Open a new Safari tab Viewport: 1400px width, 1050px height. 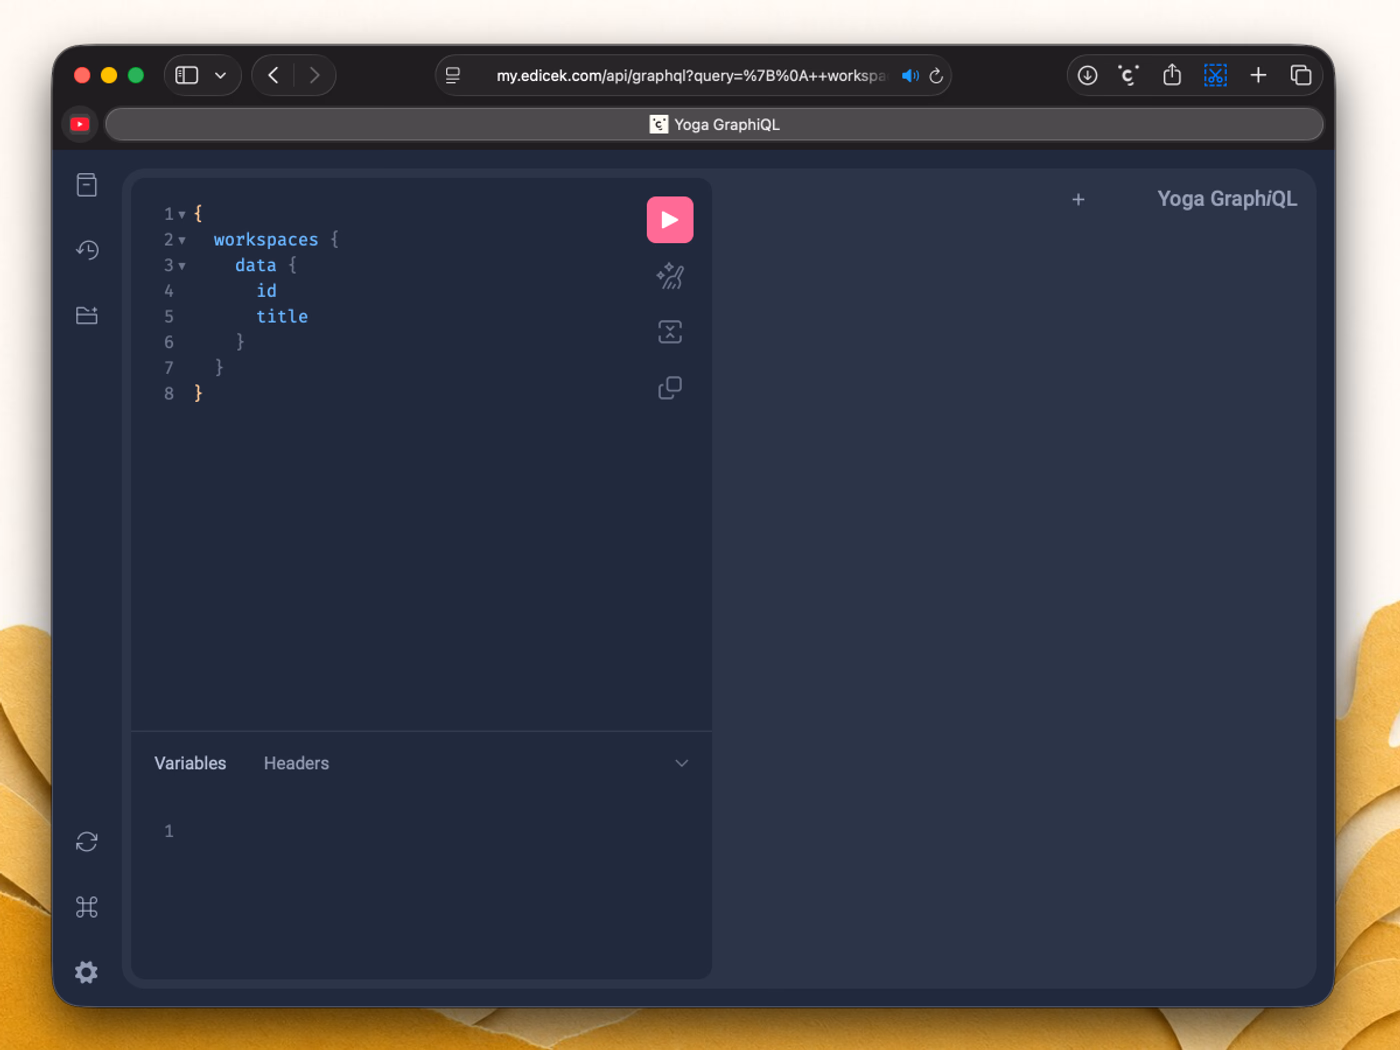(x=1258, y=75)
